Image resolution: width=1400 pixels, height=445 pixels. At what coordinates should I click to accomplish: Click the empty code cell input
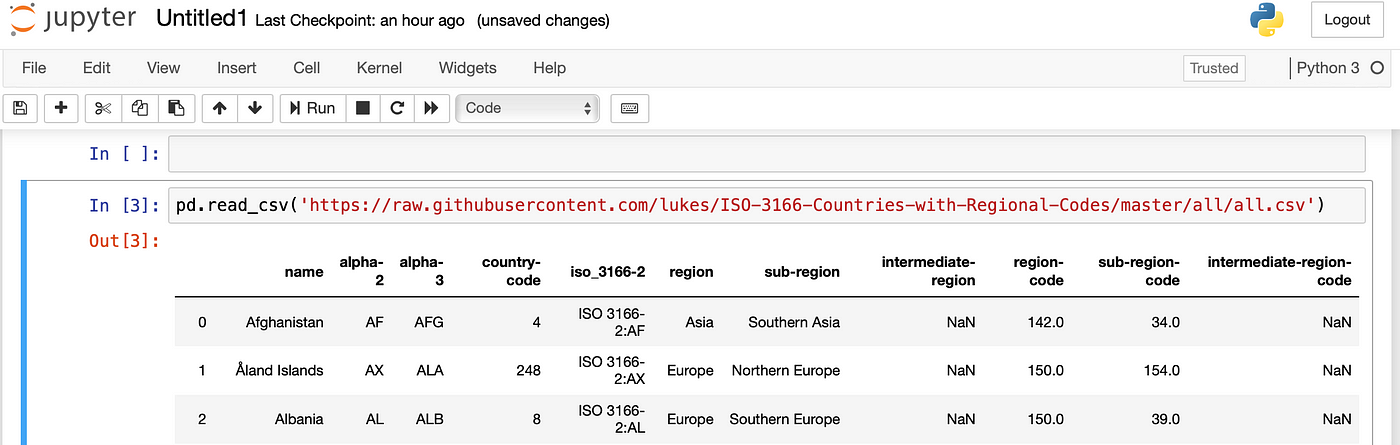[766, 154]
